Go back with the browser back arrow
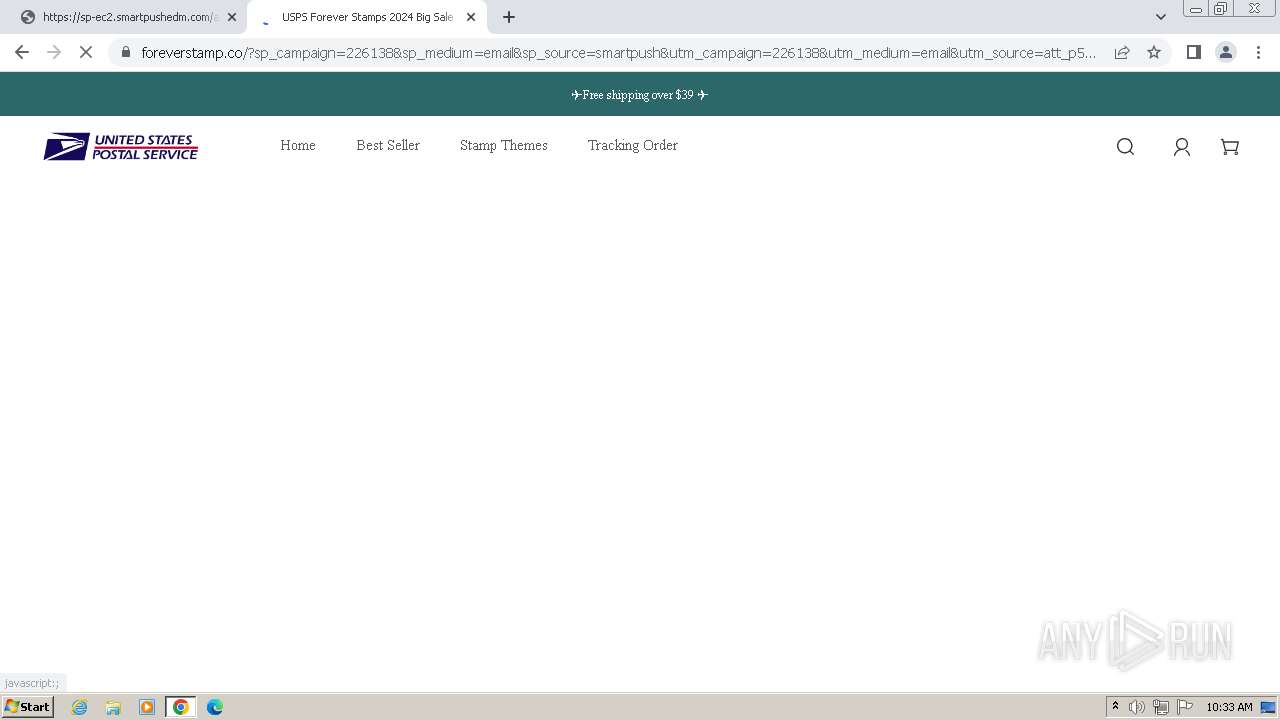This screenshot has height=720, width=1280. click(x=22, y=52)
